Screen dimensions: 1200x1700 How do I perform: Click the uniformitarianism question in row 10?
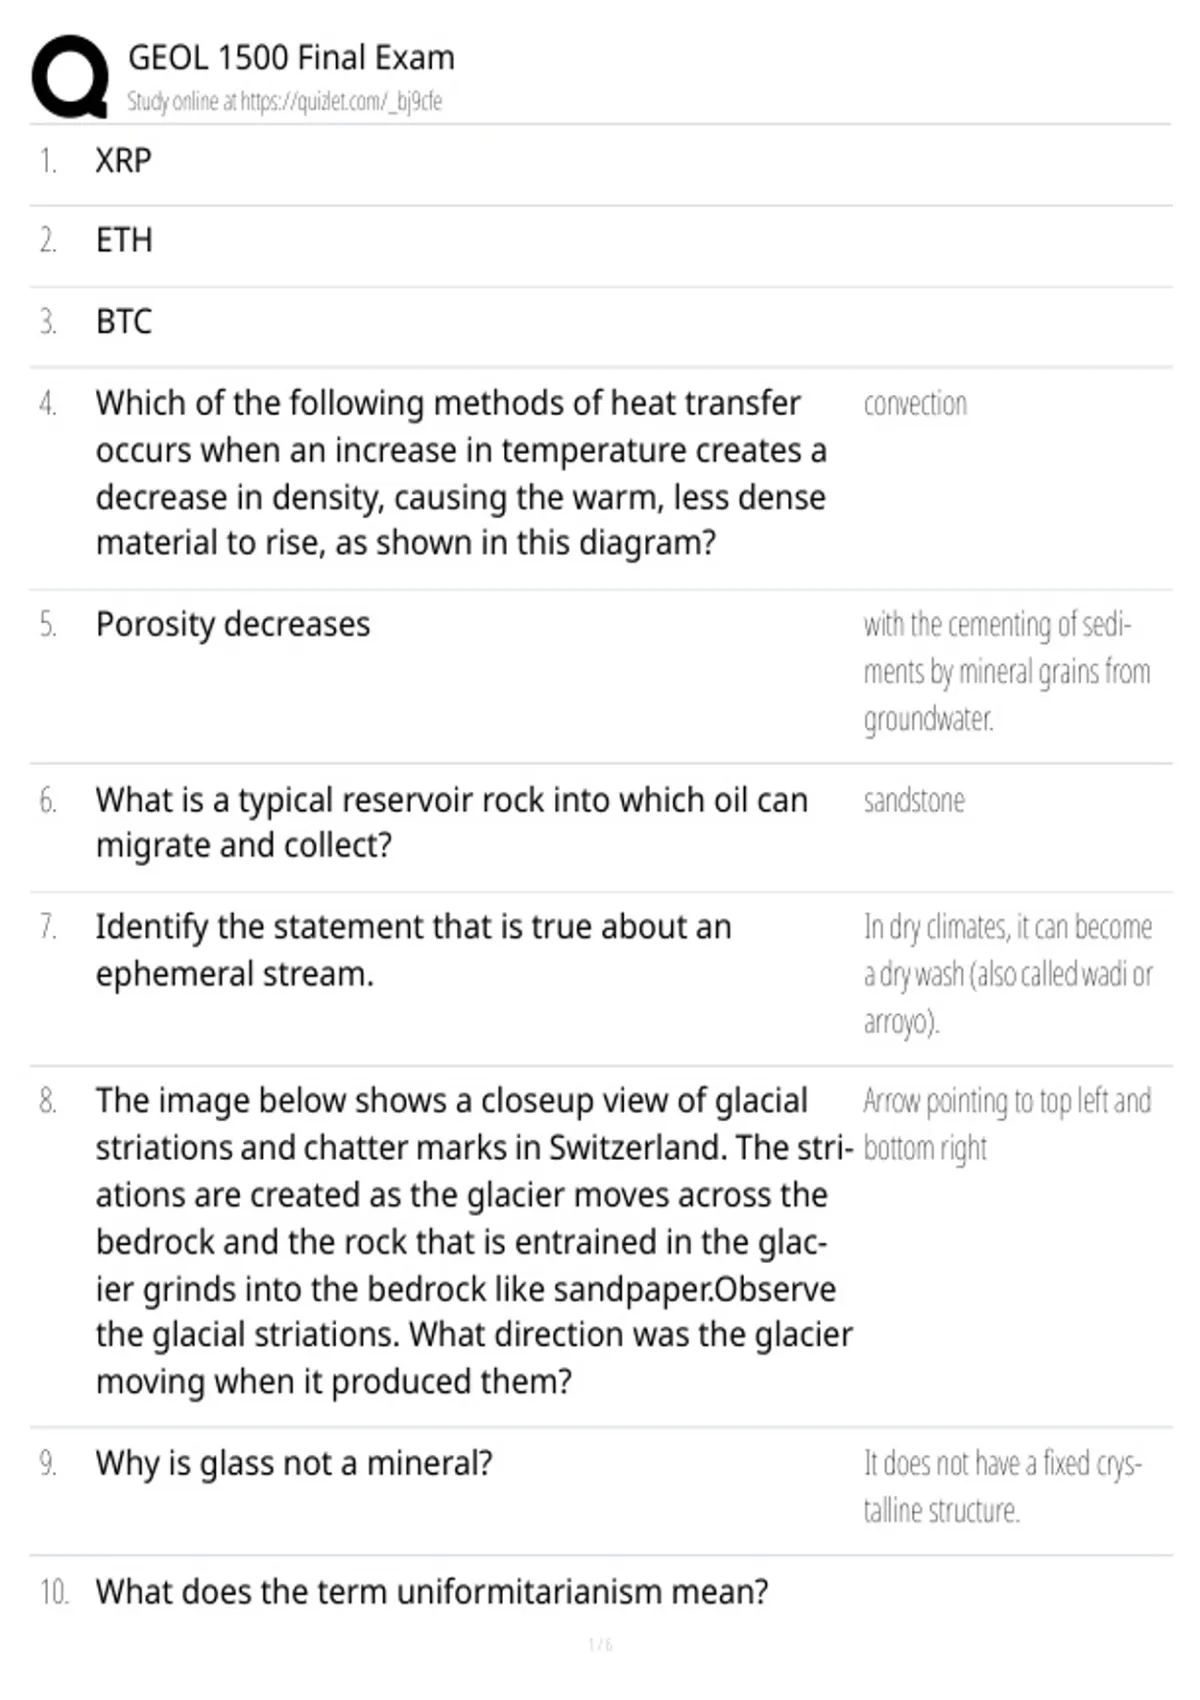coord(432,1591)
